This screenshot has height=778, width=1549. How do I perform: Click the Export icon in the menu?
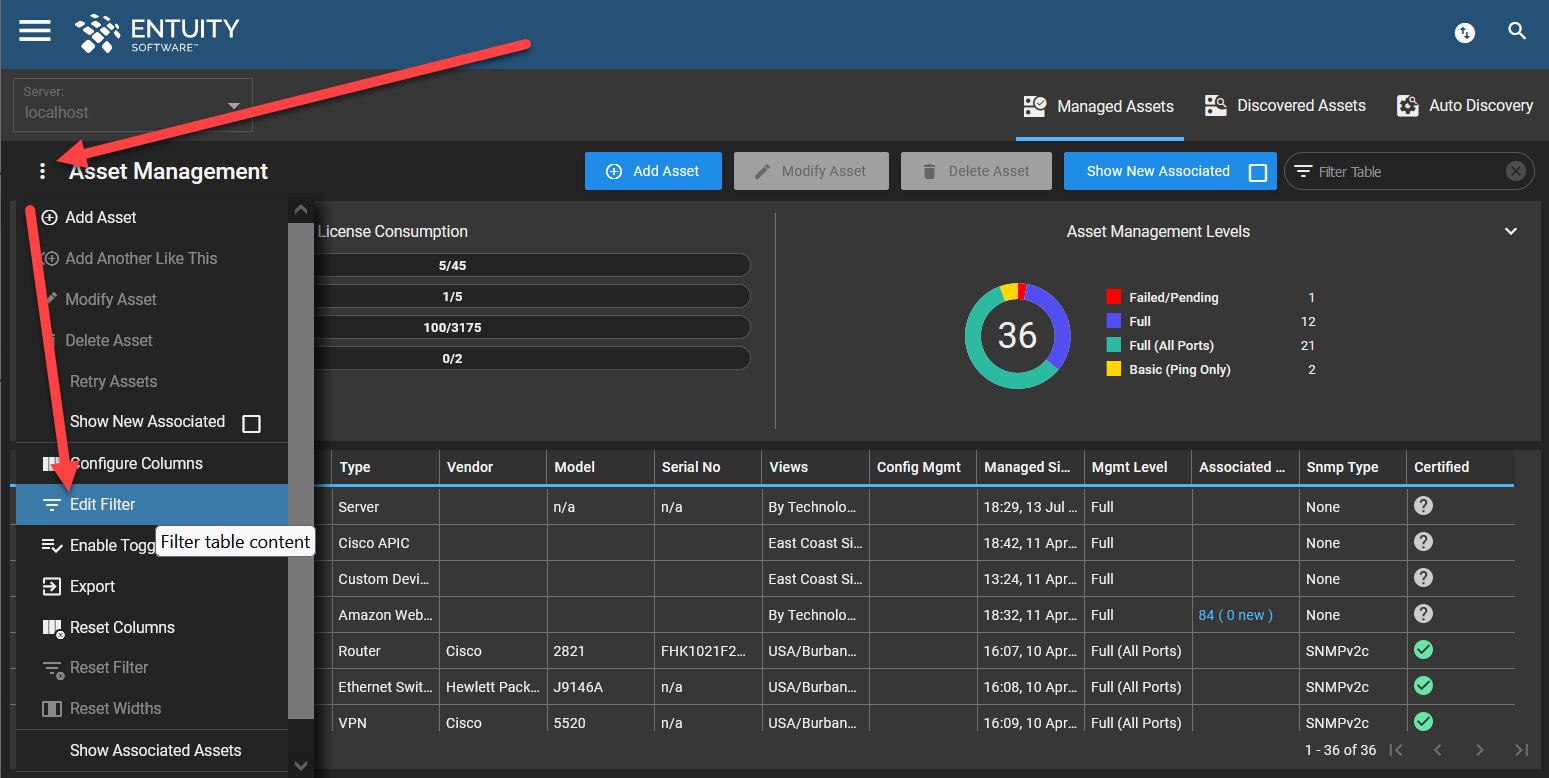tap(52, 586)
